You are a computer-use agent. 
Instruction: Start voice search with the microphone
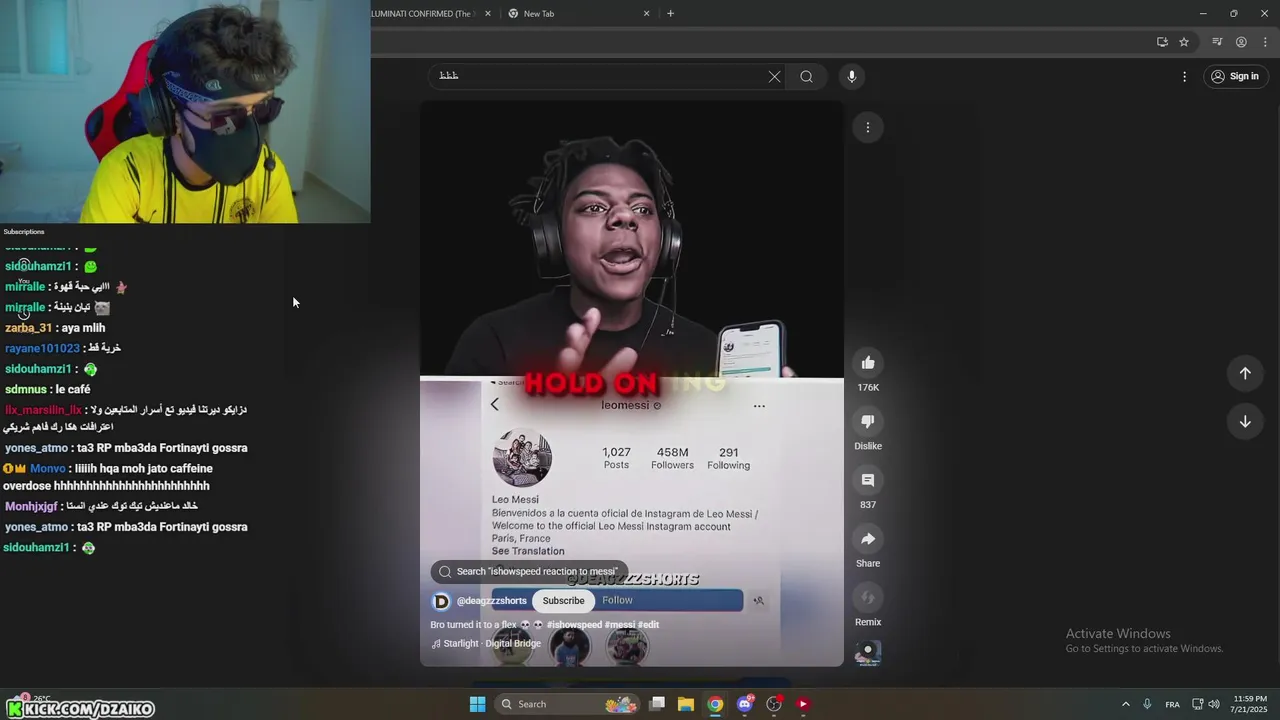point(851,77)
